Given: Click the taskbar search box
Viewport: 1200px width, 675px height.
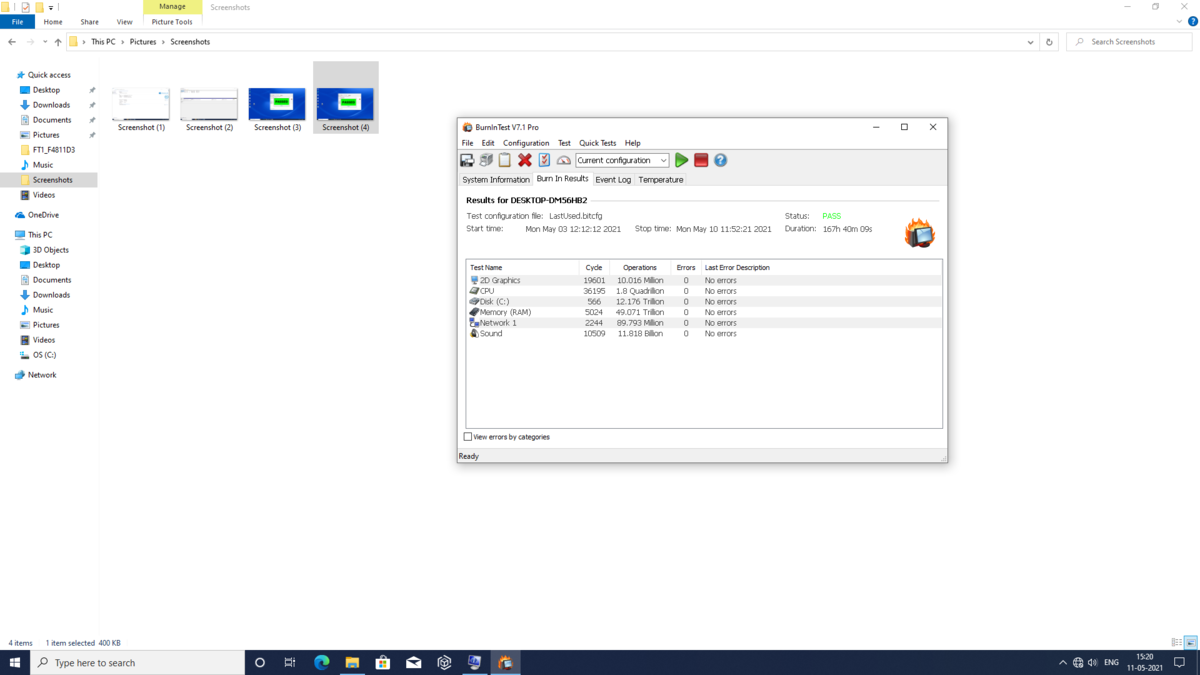Looking at the screenshot, I should pos(138,662).
